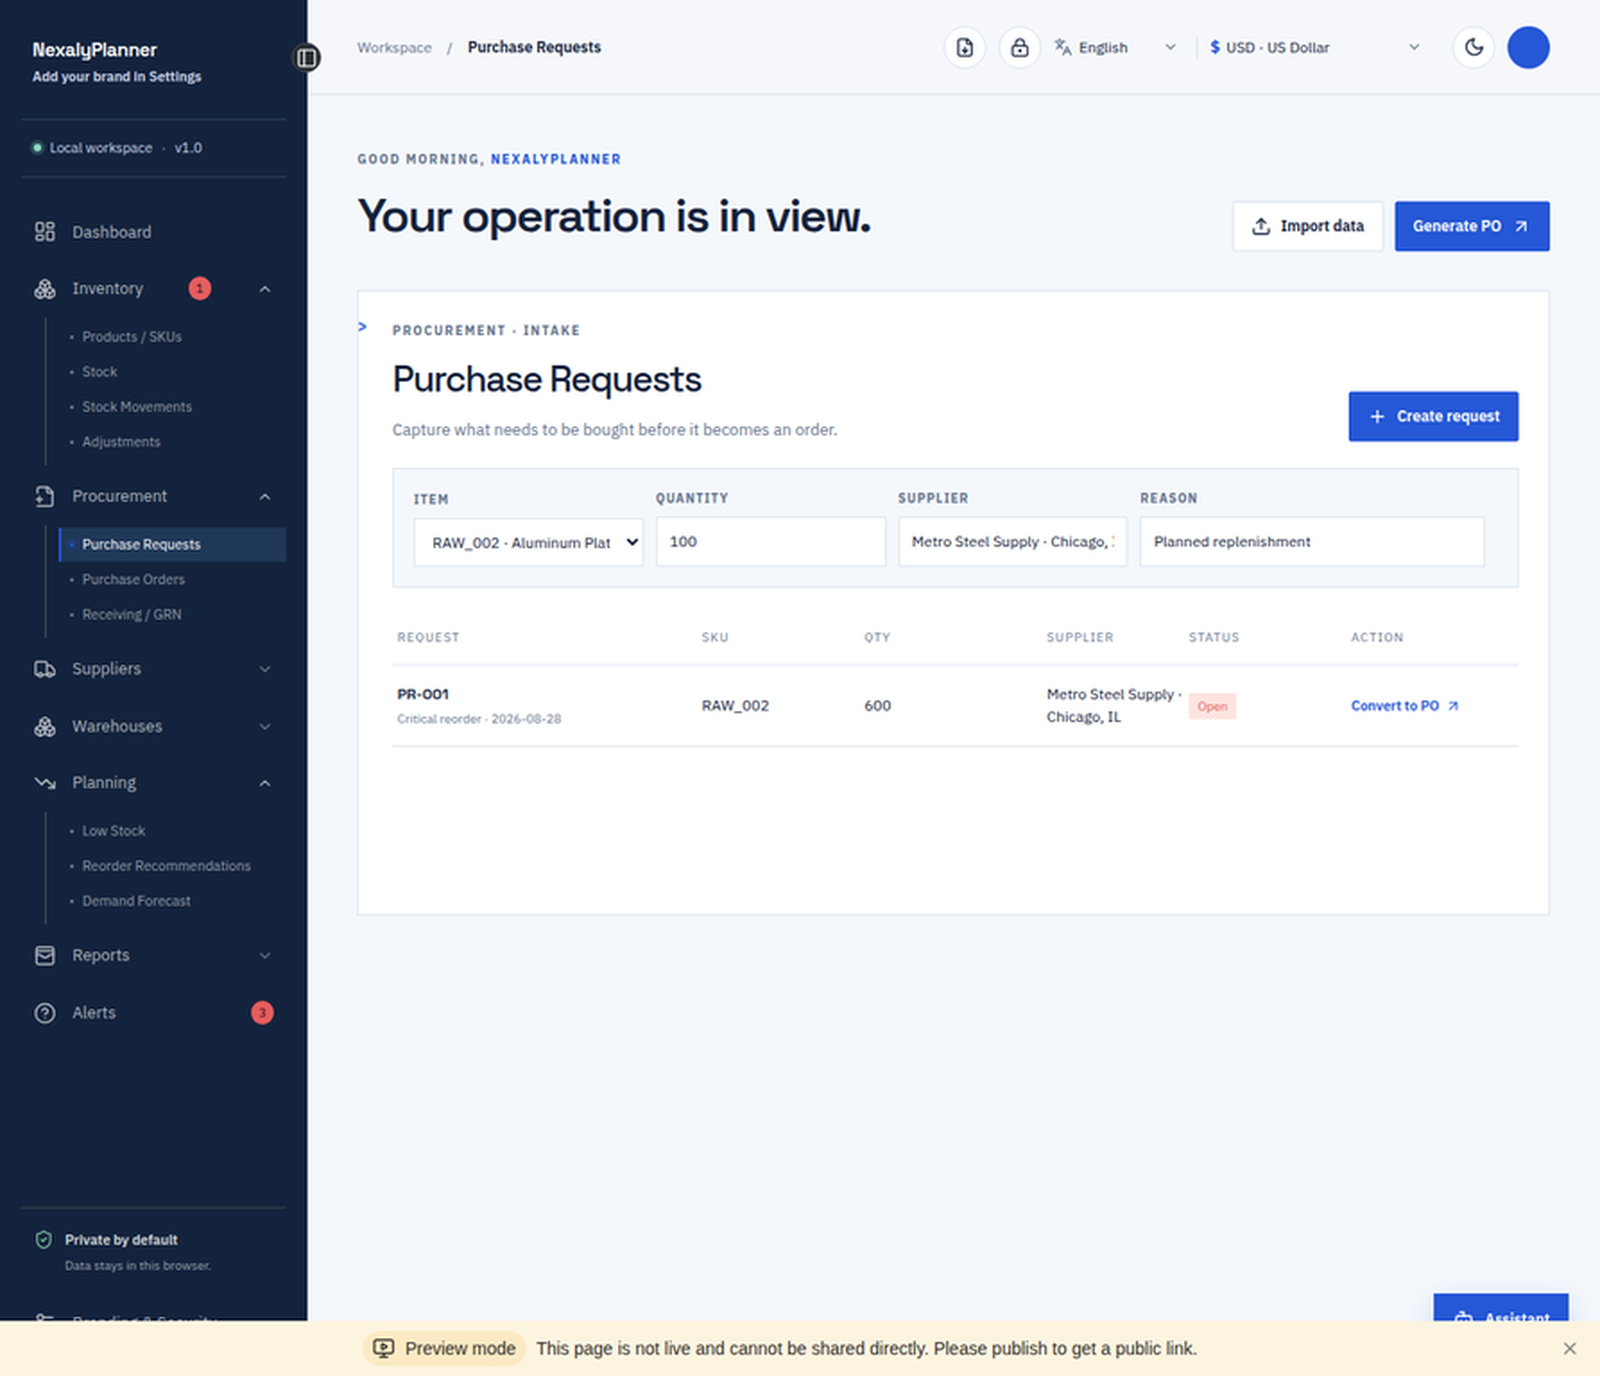Click the Preview mode monitor icon
The image size is (1600, 1376).
pos(383,1348)
